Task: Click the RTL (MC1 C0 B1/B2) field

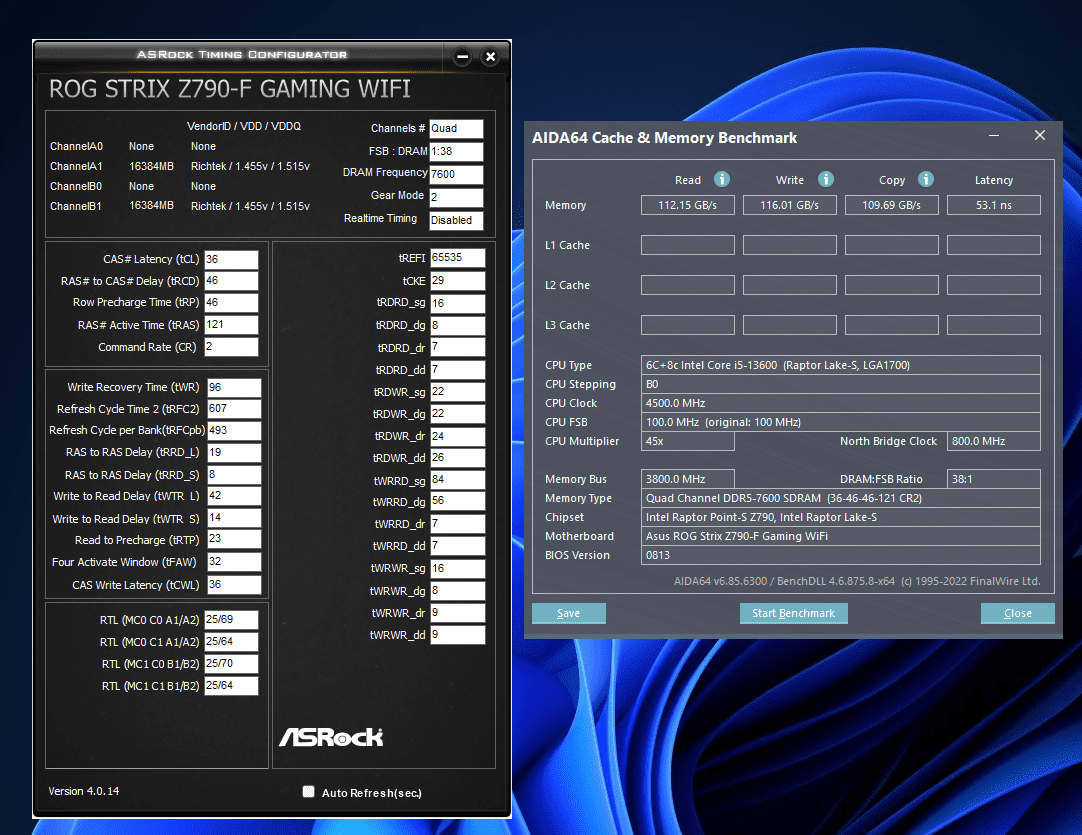Action: point(231,664)
